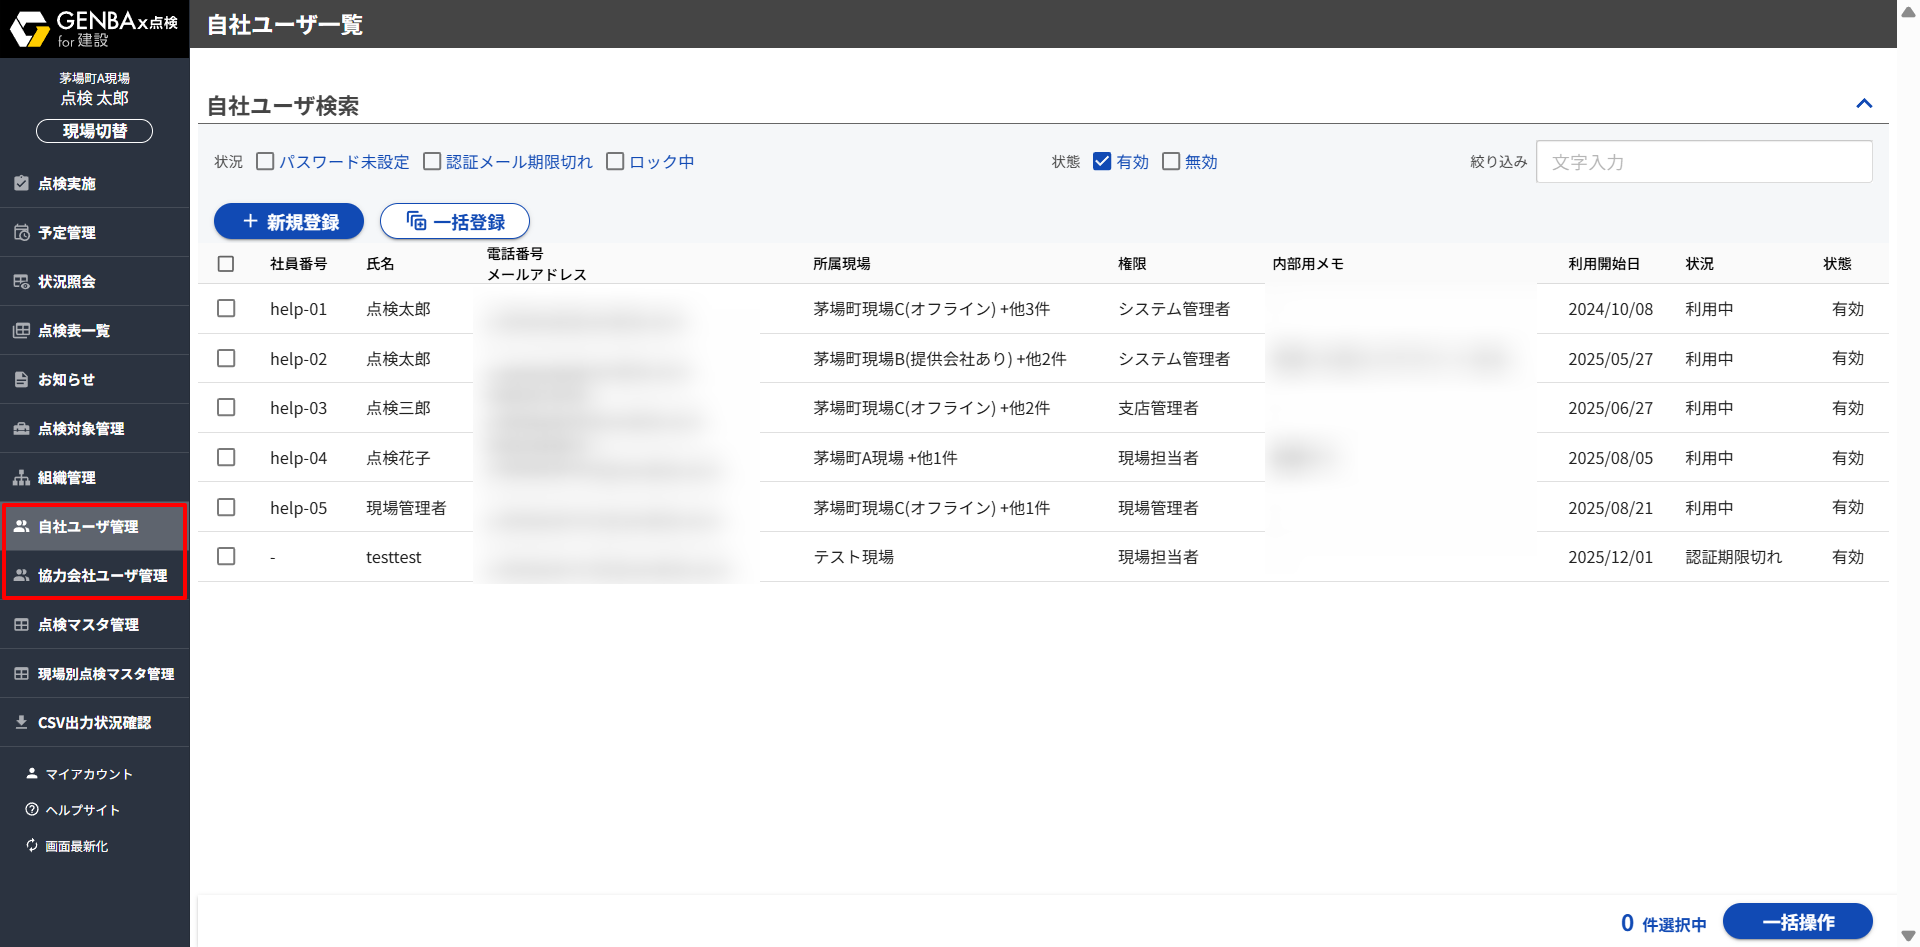
Task: Open 点検マスタ管理 menu item
Action: click(88, 624)
